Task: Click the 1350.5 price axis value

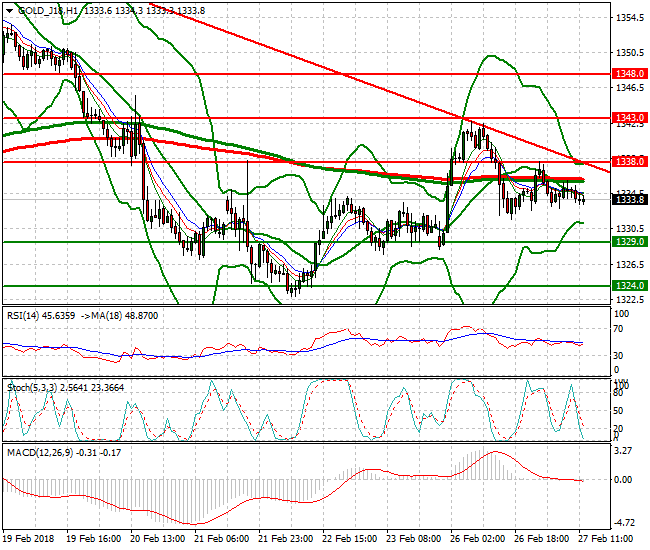Action: [630, 53]
